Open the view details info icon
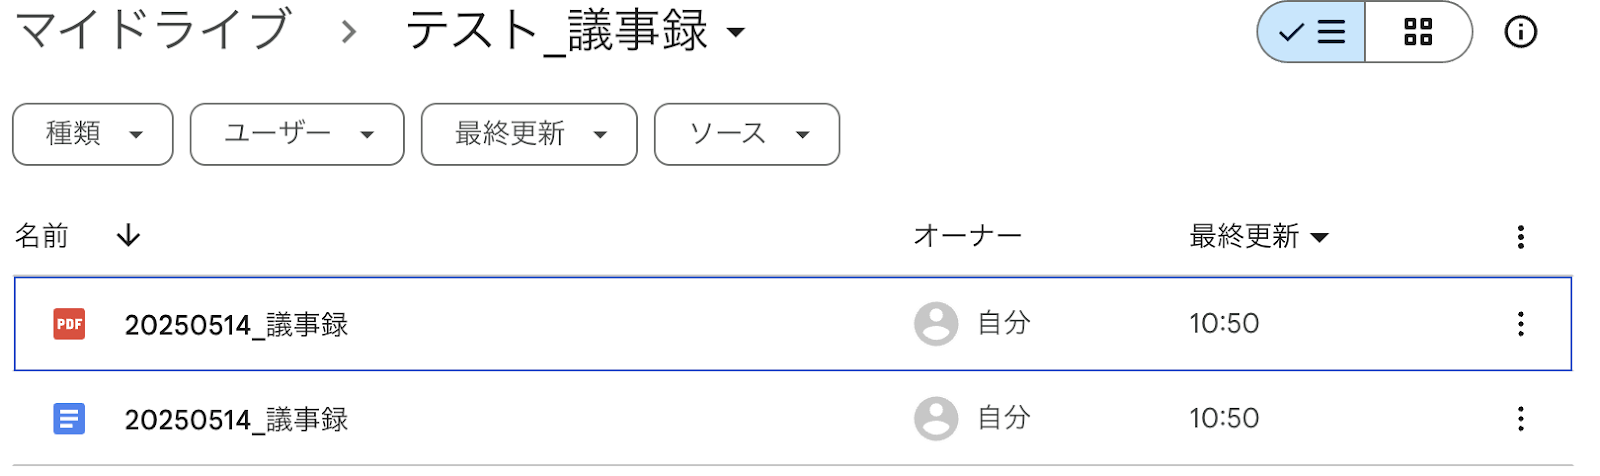The height and width of the screenshot is (476, 1600). point(1520,32)
